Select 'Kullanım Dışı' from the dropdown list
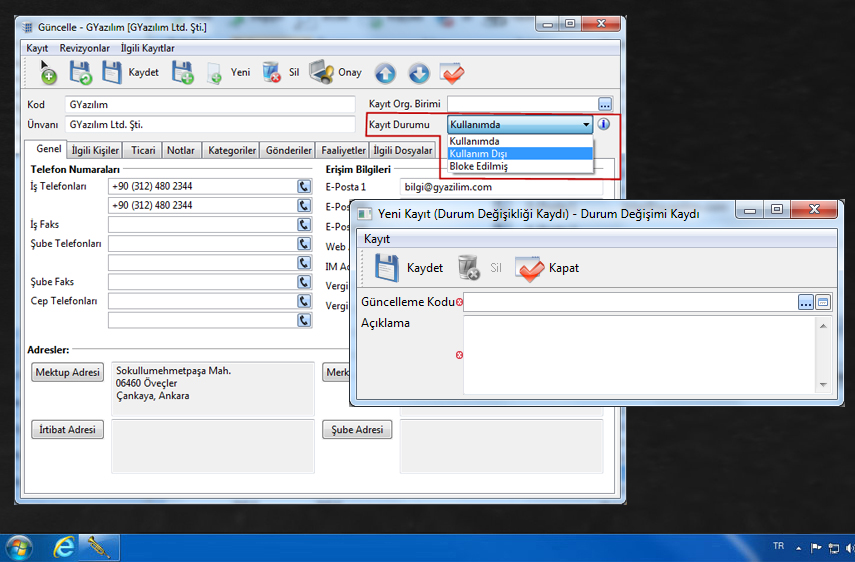The image size is (855, 562). coord(478,154)
